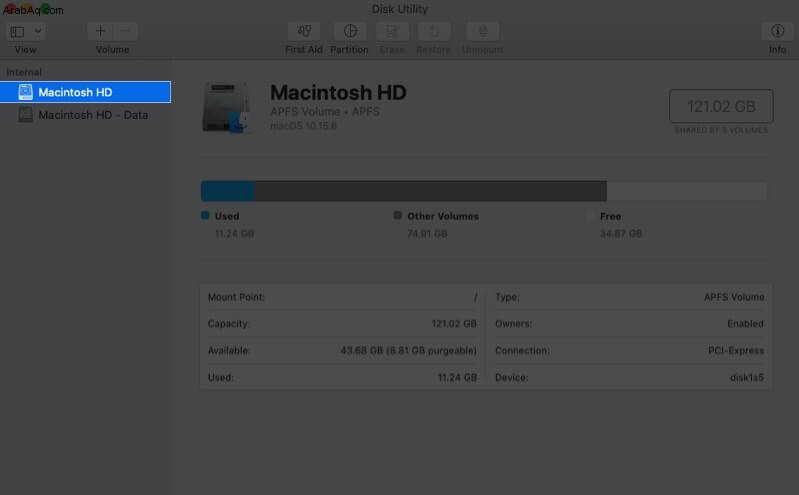Viewport: 799px width, 495px height.
Task: Select Macintosh HD in the sidebar
Action: [86, 92]
